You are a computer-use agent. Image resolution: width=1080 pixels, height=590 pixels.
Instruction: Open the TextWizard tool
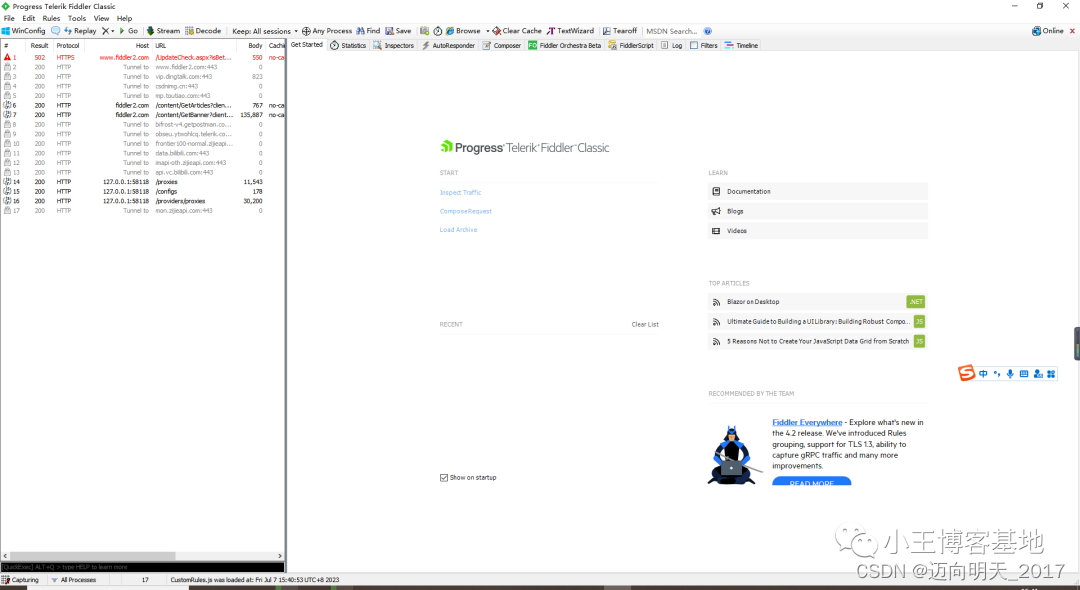click(x=570, y=31)
